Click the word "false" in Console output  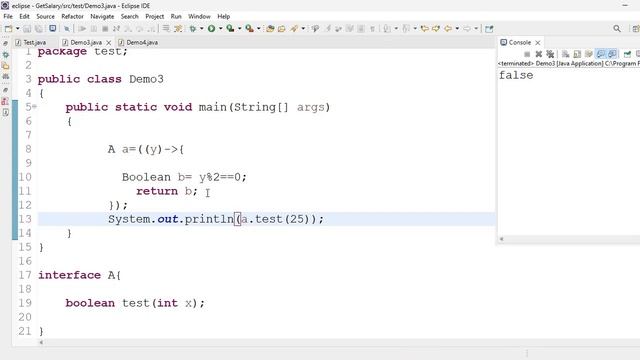point(516,75)
